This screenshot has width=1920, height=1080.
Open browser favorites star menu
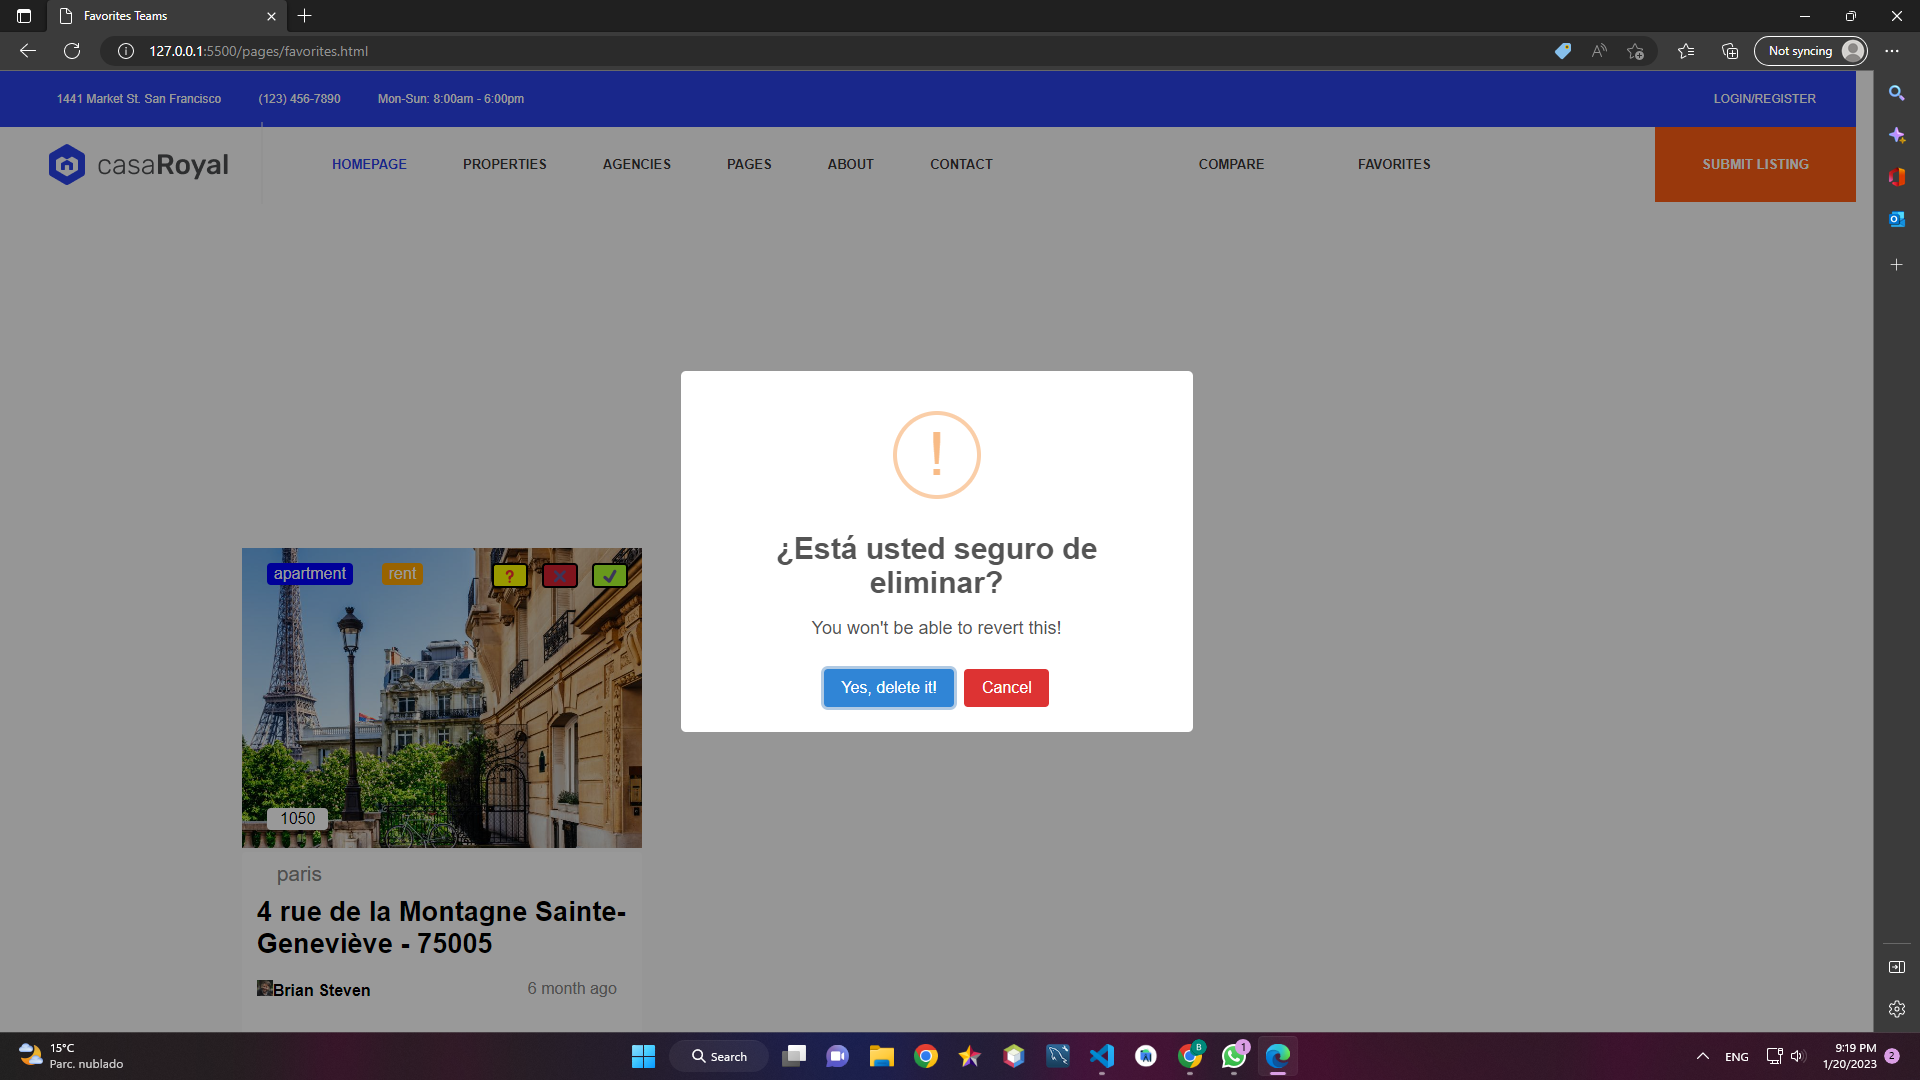[x=1686, y=51]
